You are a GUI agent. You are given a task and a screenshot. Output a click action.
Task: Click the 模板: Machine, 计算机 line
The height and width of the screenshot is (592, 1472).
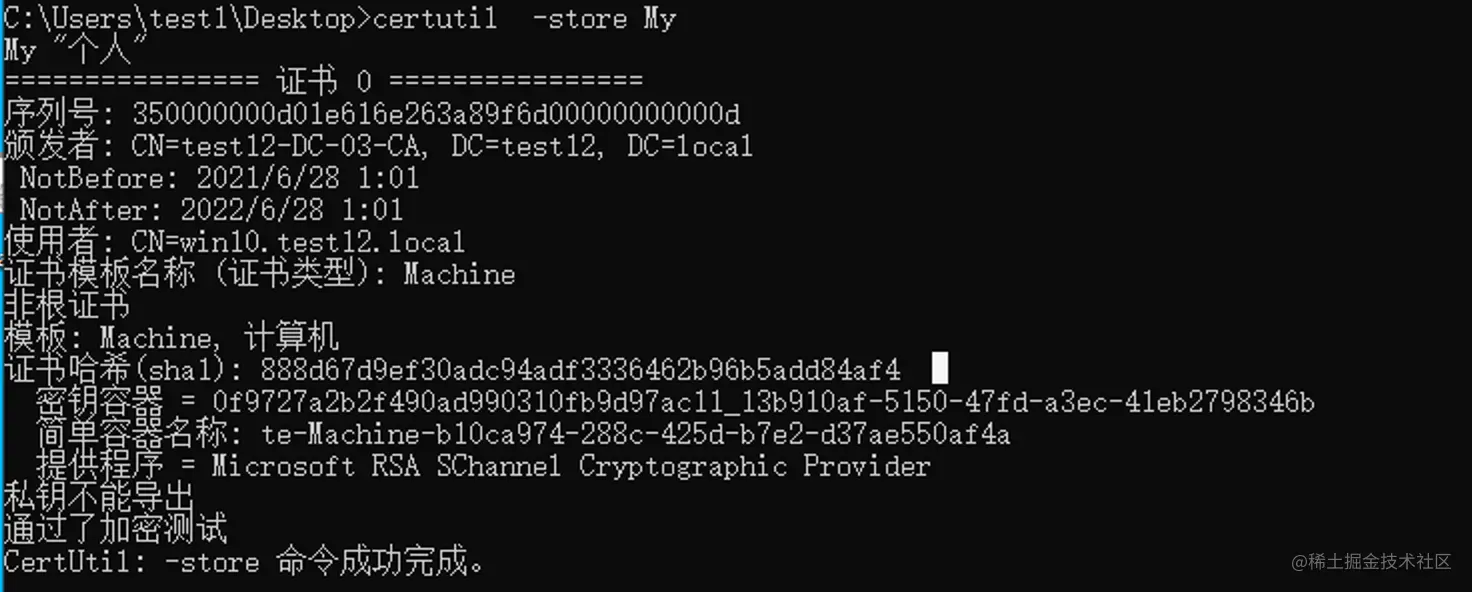pyautogui.click(x=171, y=338)
